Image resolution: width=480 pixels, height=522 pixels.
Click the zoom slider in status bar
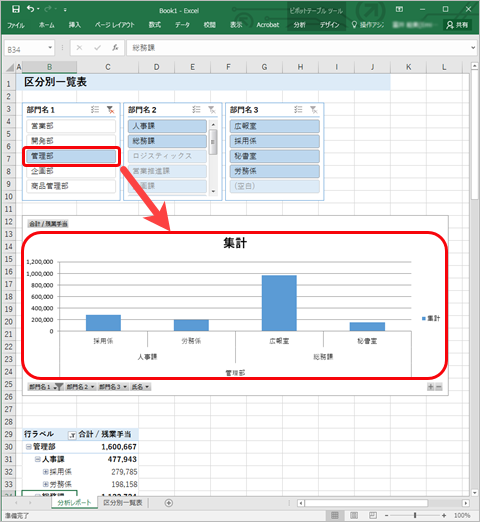point(415,515)
